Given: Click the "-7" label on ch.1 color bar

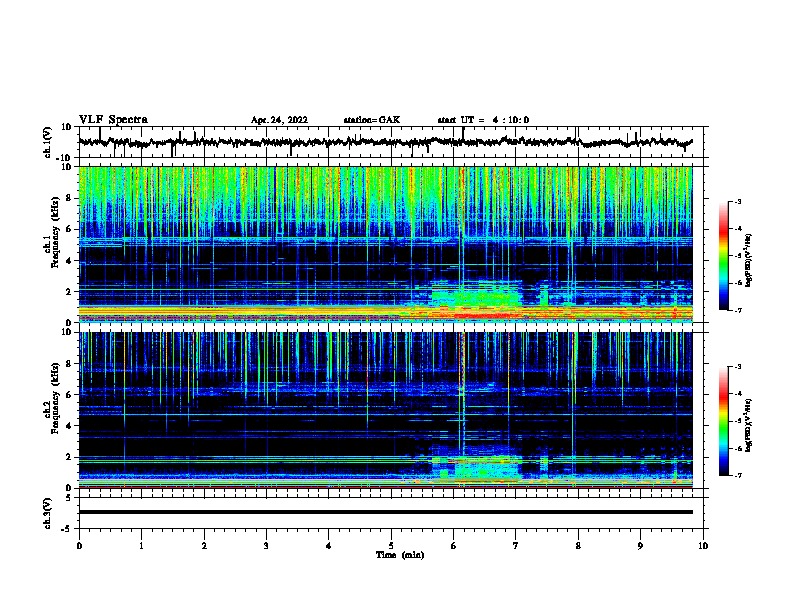Looking at the screenshot, I should (738, 310).
